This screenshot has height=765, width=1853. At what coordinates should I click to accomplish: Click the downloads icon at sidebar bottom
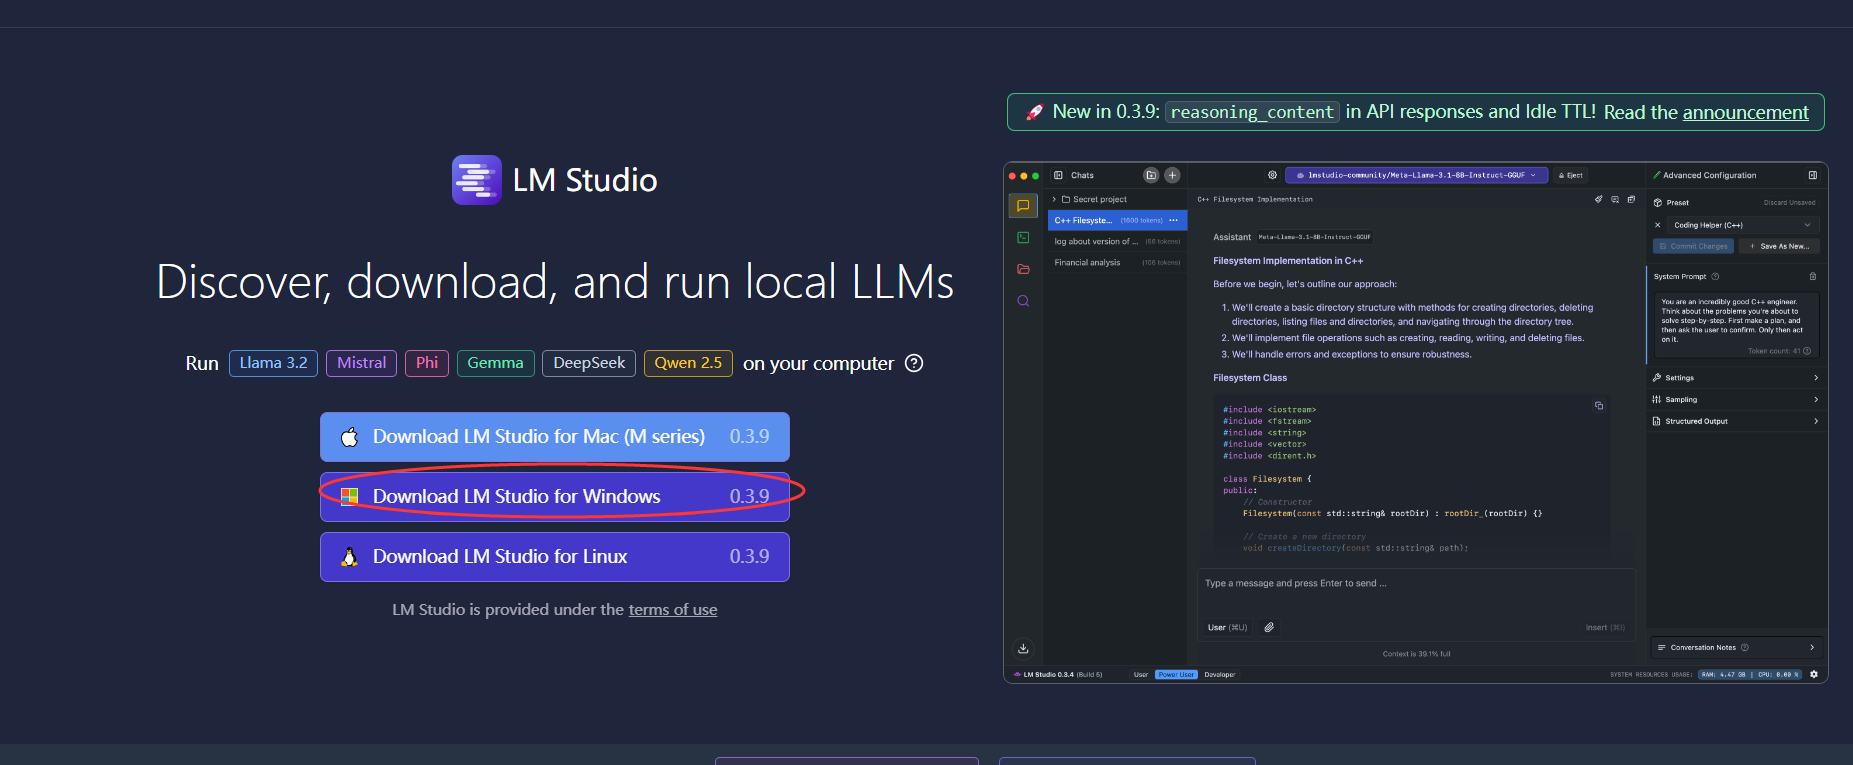(1023, 648)
